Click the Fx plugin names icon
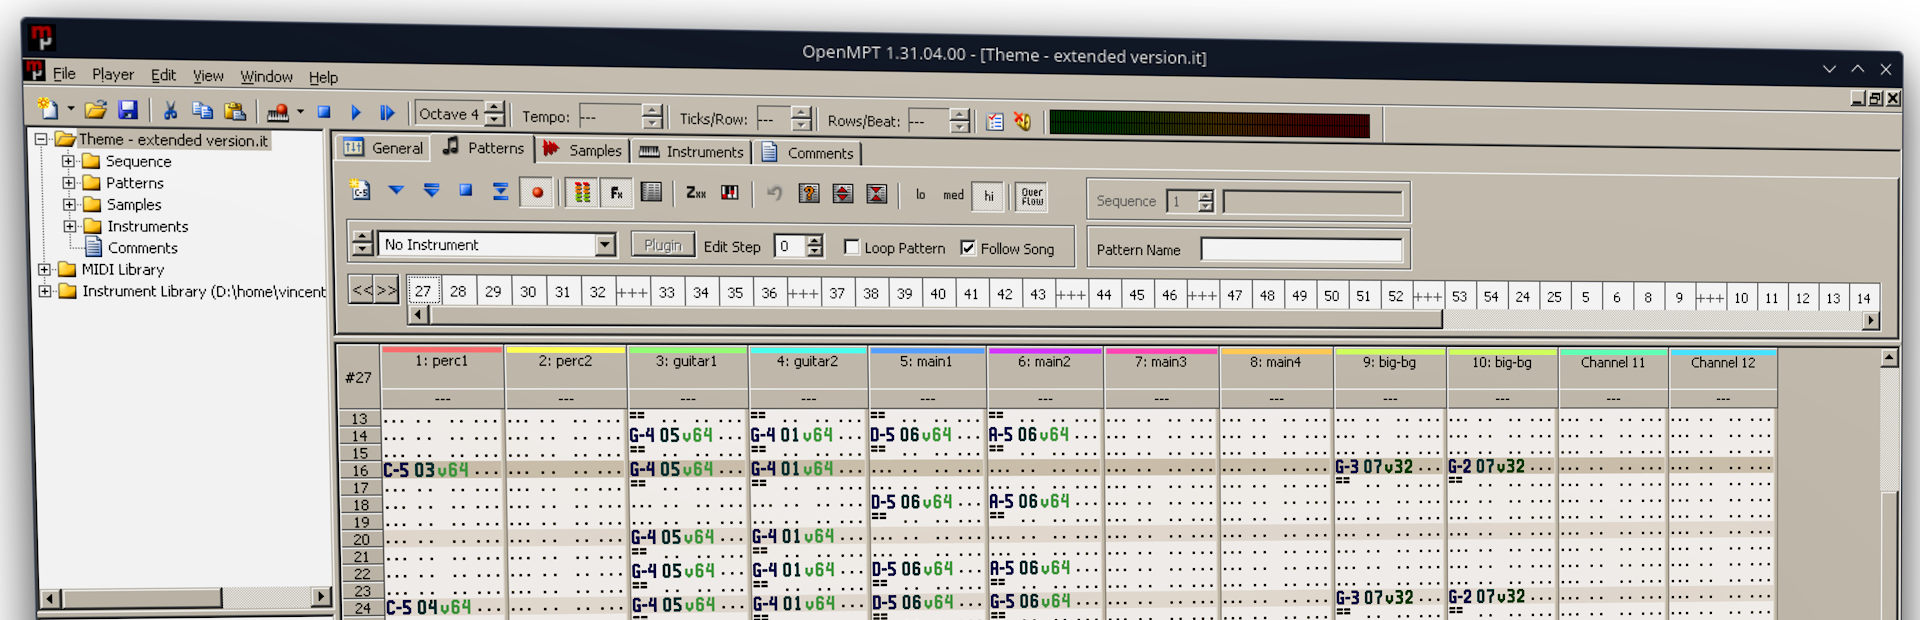Viewport: 1920px width, 620px height. pos(616,193)
